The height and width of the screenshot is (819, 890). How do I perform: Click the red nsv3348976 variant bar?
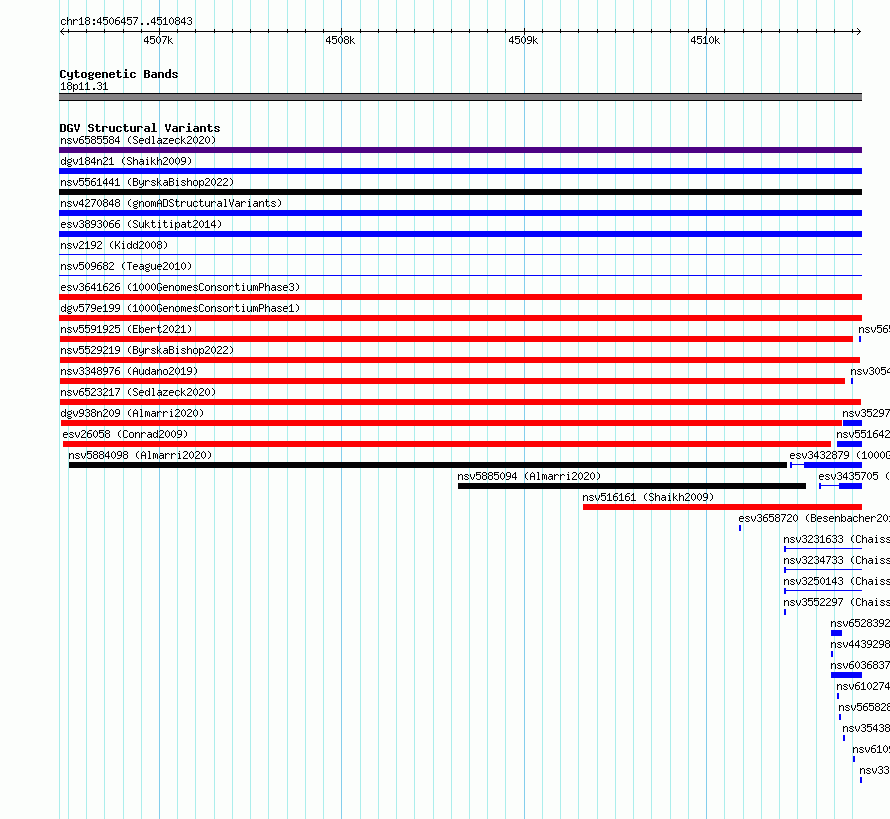click(452, 381)
